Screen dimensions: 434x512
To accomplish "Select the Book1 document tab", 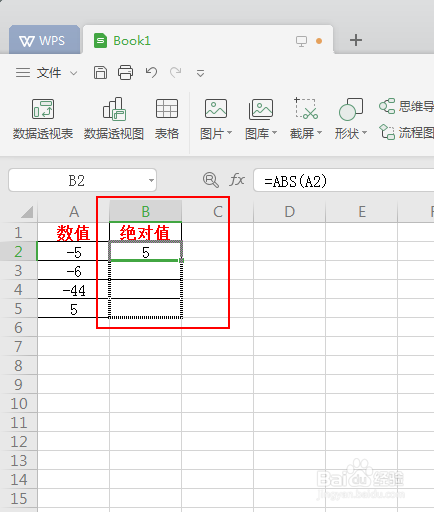I will point(208,40).
